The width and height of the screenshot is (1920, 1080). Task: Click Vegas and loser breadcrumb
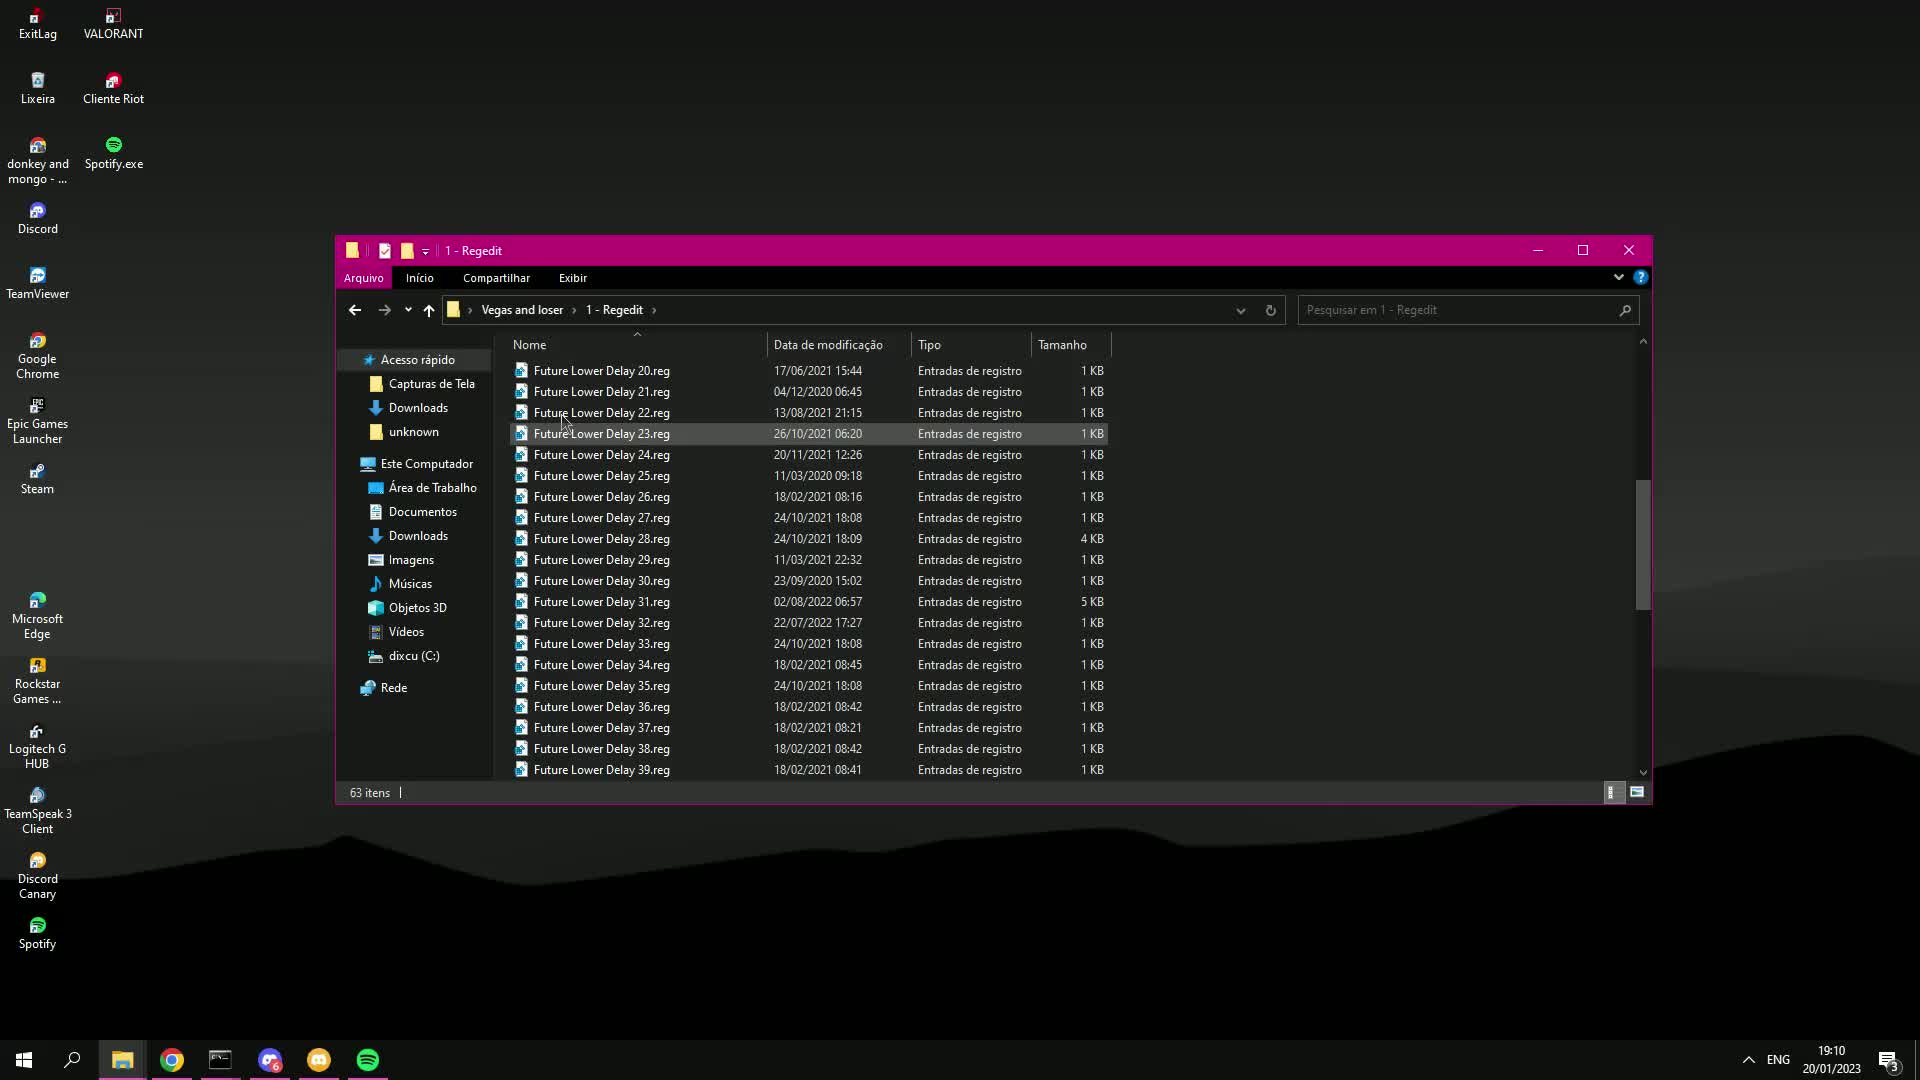[x=522, y=310]
